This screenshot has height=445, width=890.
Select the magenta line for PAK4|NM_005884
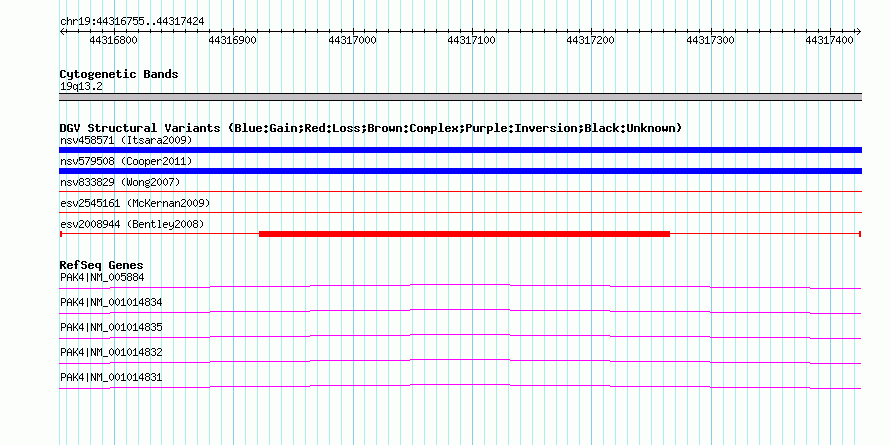coord(460,286)
